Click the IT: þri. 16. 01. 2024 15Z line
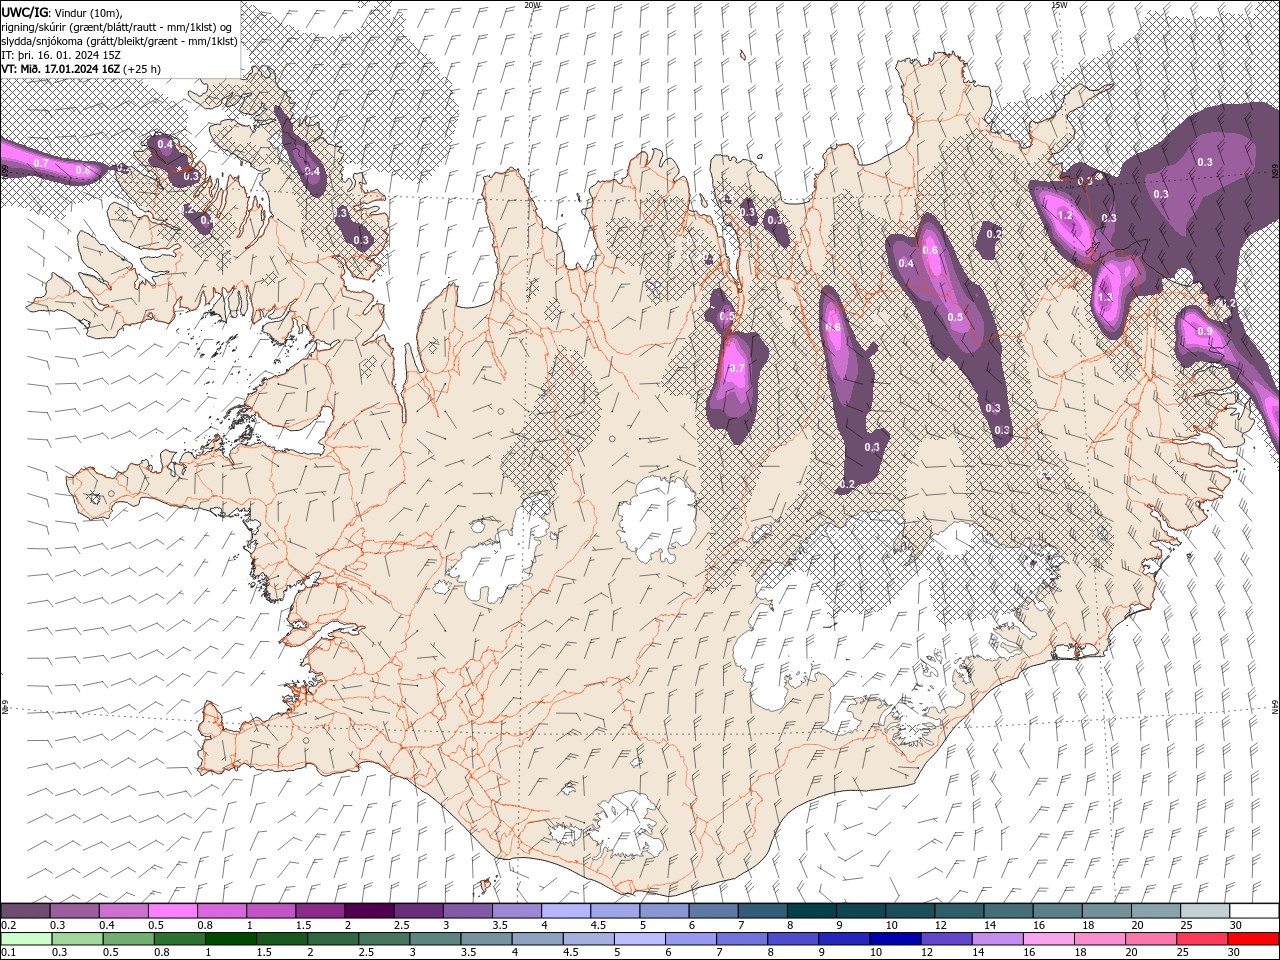Image resolution: width=1280 pixels, height=960 pixels. click(x=61, y=55)
